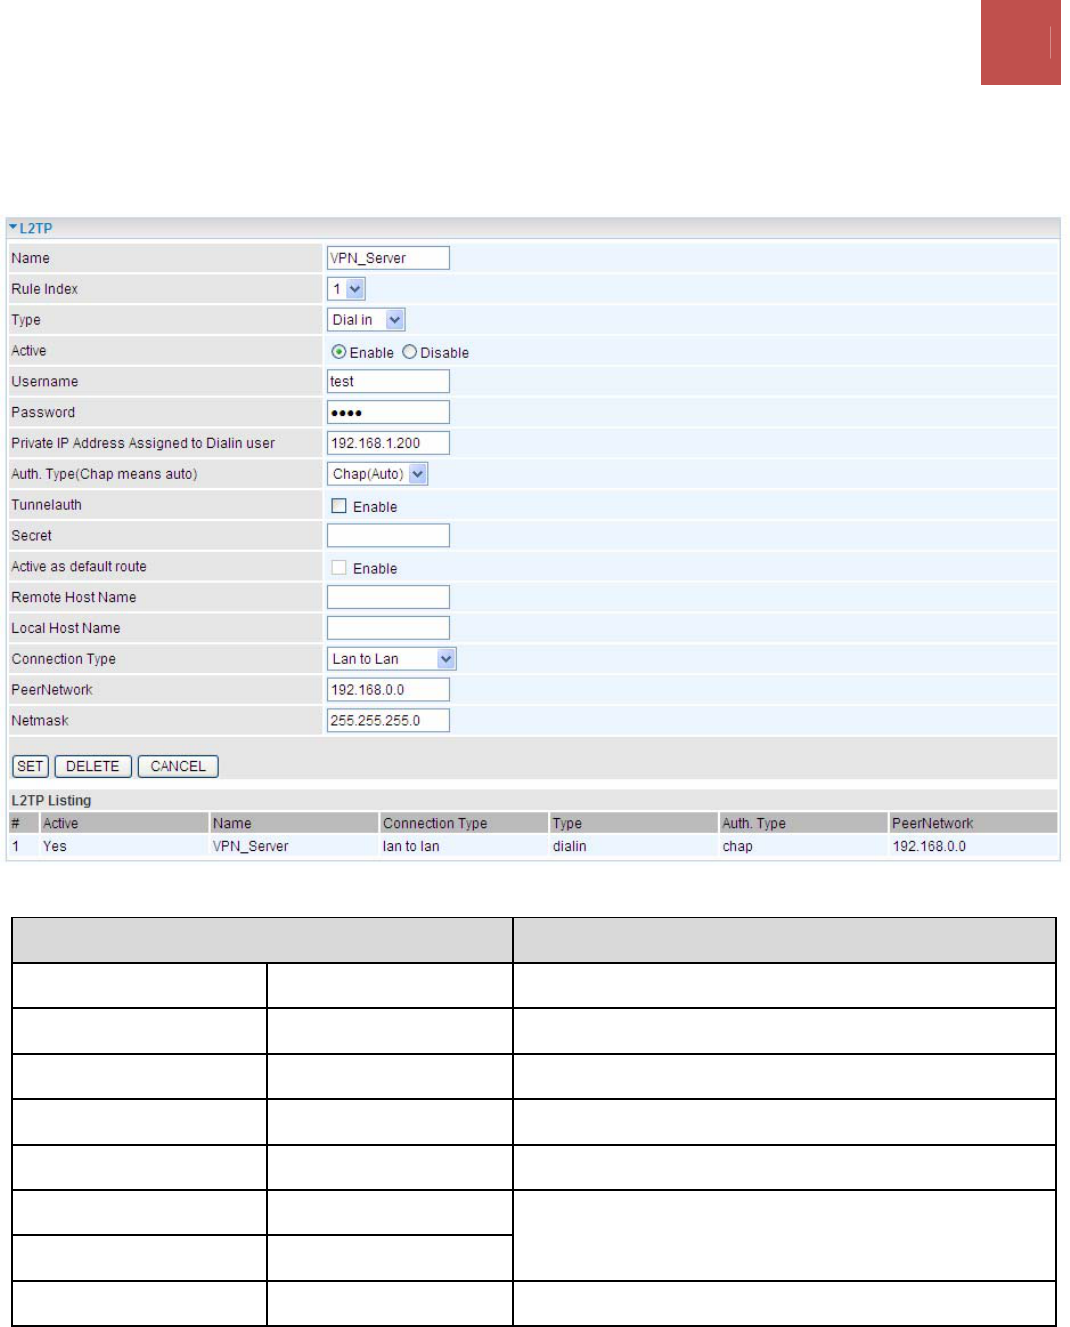Image resolution: width=1070 pixels, height=1327 pixels.
Task: Open the Connection Type dropdown showing Lan to Lan
Action: pyautogui.click(x=391, y=659)
